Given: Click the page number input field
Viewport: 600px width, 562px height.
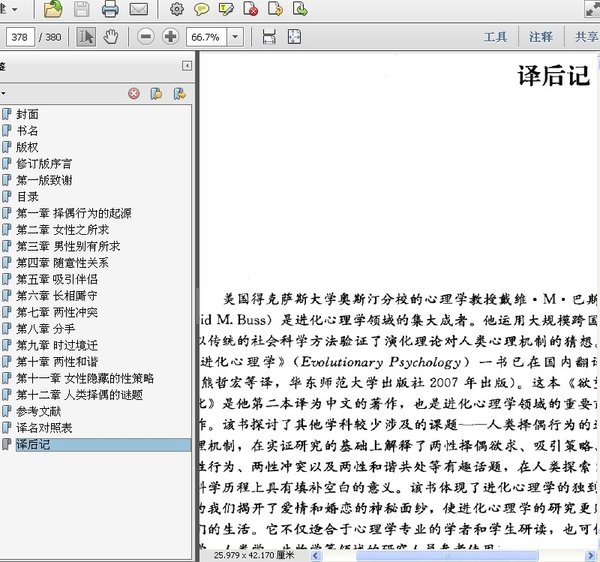Looking at the screenshot, I should pyautogui.click(x=18, y=37).
